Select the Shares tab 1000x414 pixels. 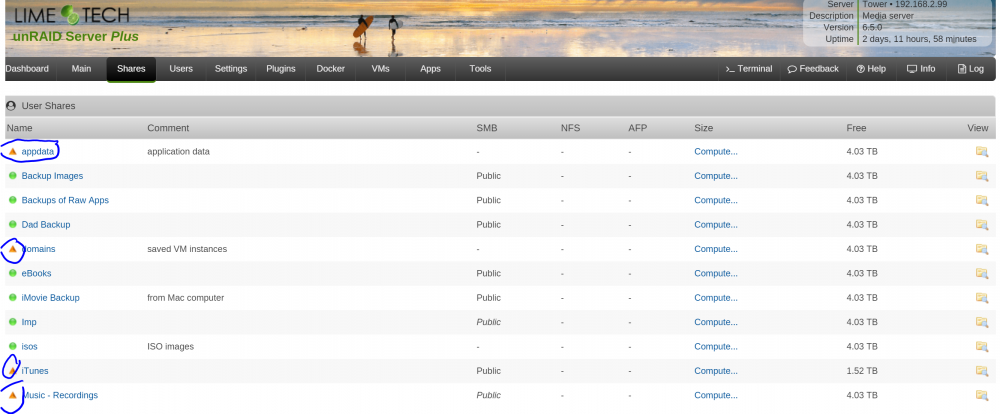click(131, 69)
